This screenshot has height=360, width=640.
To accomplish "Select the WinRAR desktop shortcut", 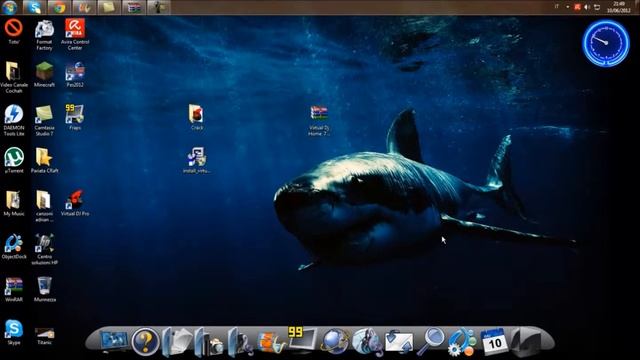I will click(x=13, y=289).
